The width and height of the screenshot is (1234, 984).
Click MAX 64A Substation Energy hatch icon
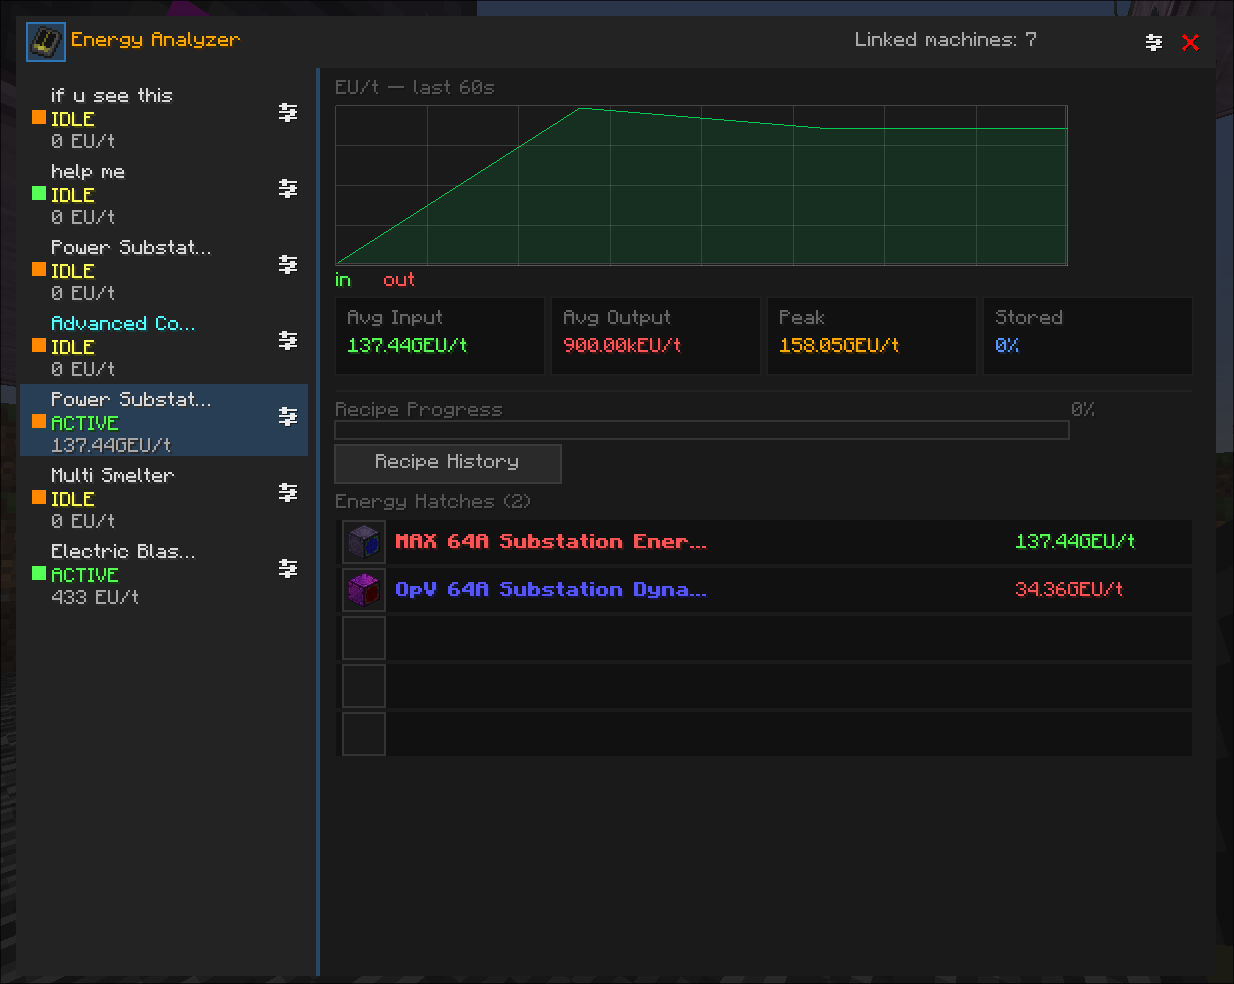click(x=364, y=542)
